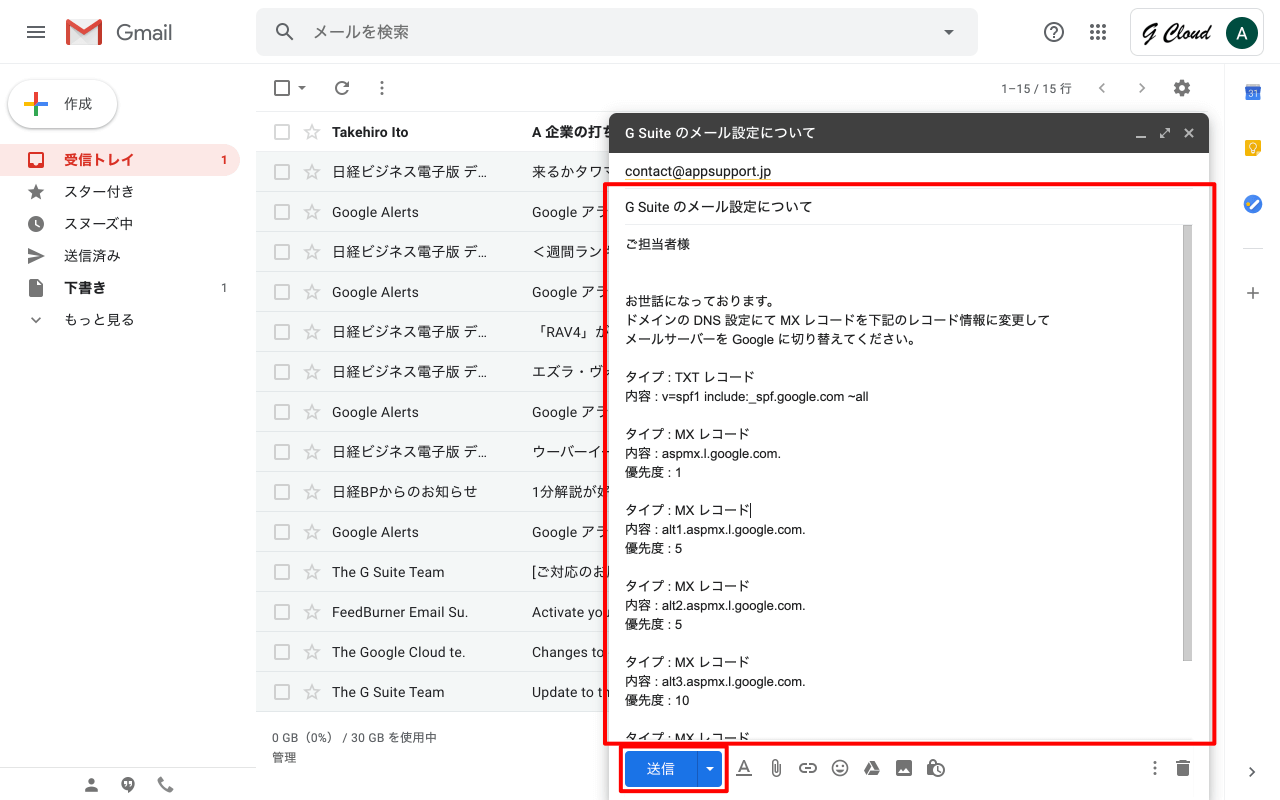The image size is (1280, 800).
Task: Open Google apps grid launcher
Action: [x=1098, y=32]
